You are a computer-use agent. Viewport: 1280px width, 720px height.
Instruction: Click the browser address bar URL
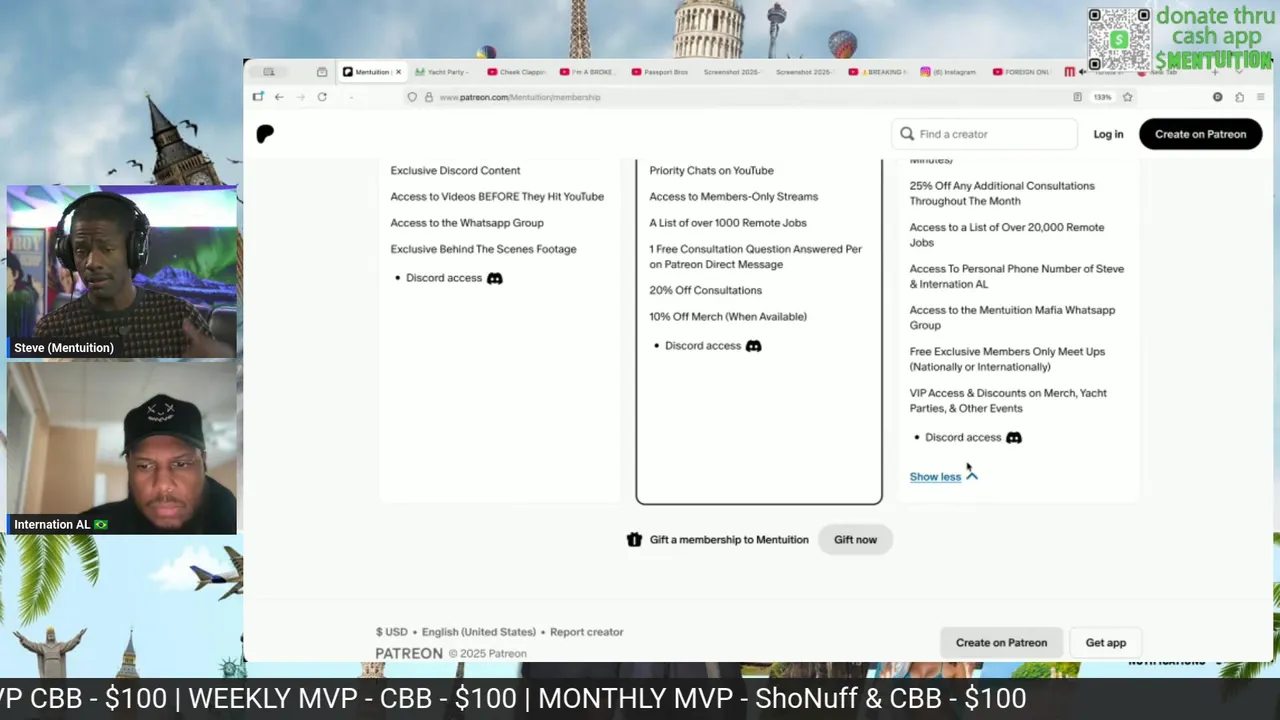tap(520, 97)
